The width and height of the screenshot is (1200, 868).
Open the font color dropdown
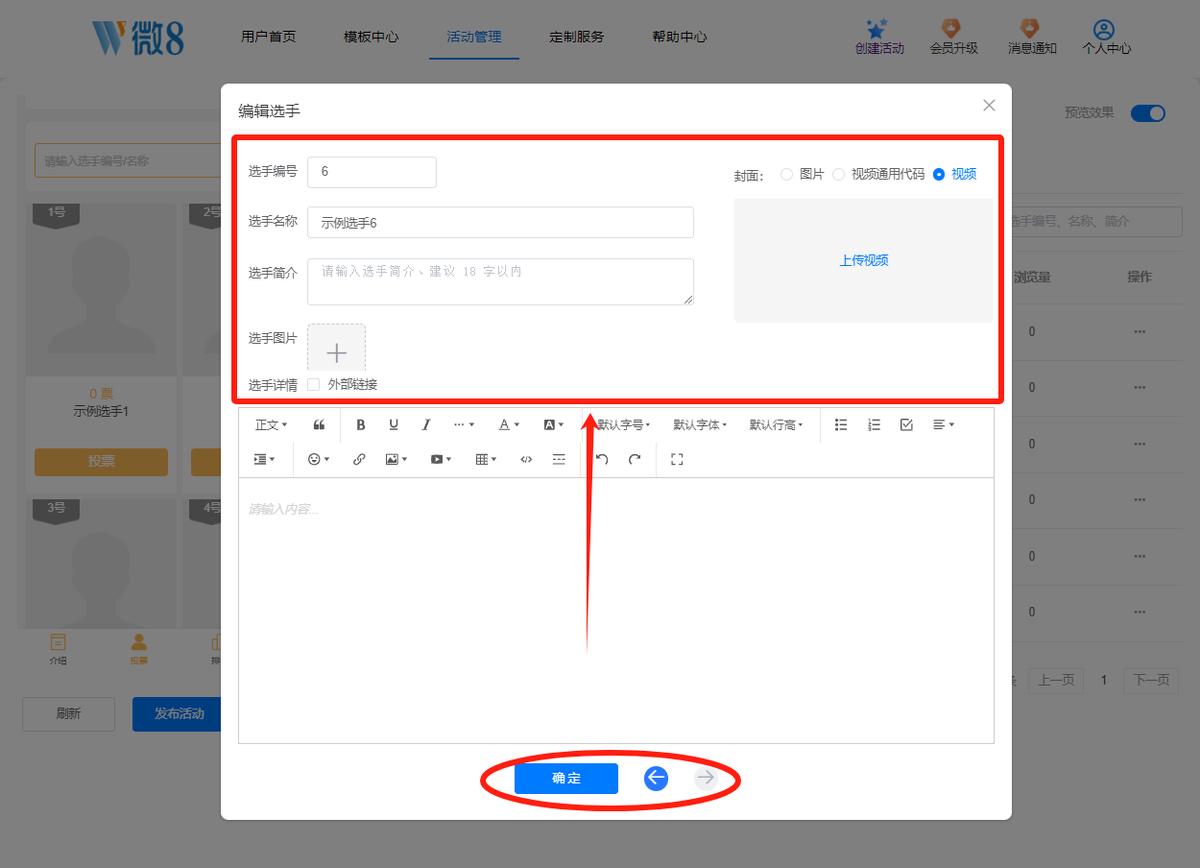pyautogui.click(x=509, y=425)
